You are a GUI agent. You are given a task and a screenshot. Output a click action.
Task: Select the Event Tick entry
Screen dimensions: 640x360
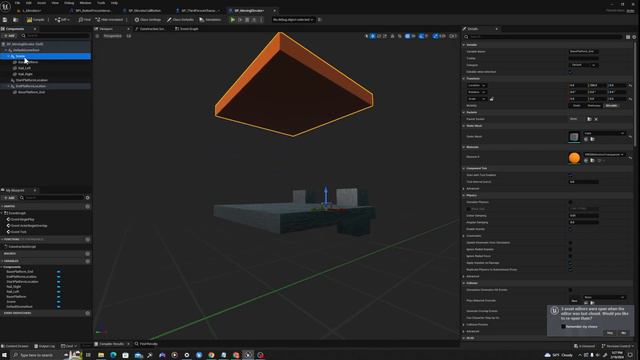[x=18, y=231]
